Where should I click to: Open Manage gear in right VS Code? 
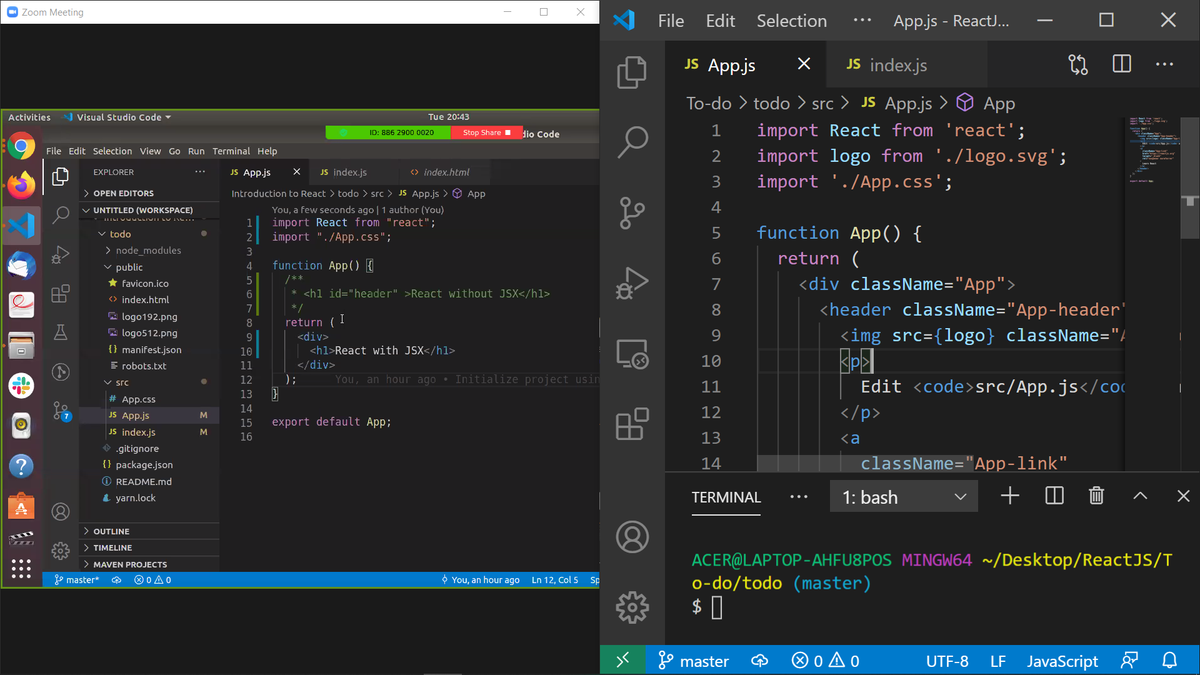[x=632, y=607]
